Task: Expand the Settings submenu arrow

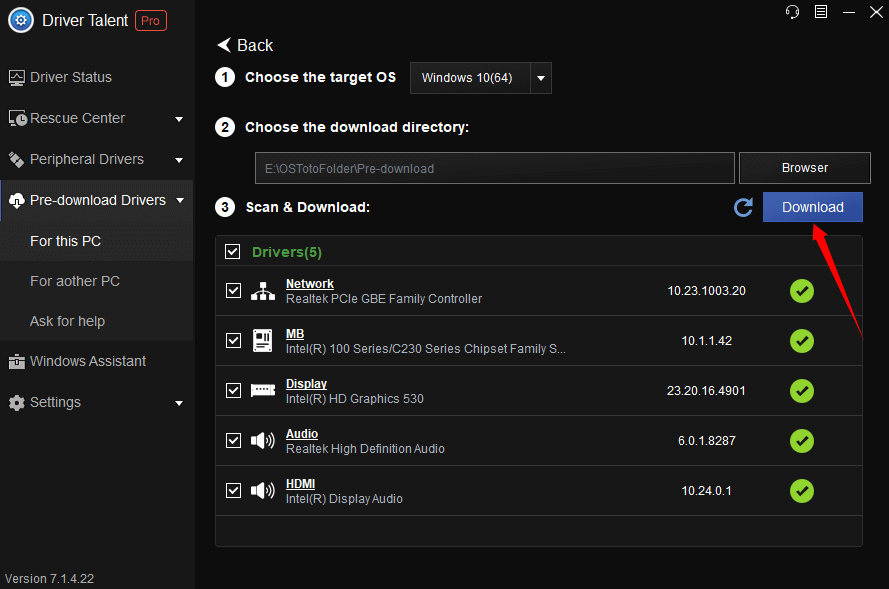Action: click(x=179, y=403)
